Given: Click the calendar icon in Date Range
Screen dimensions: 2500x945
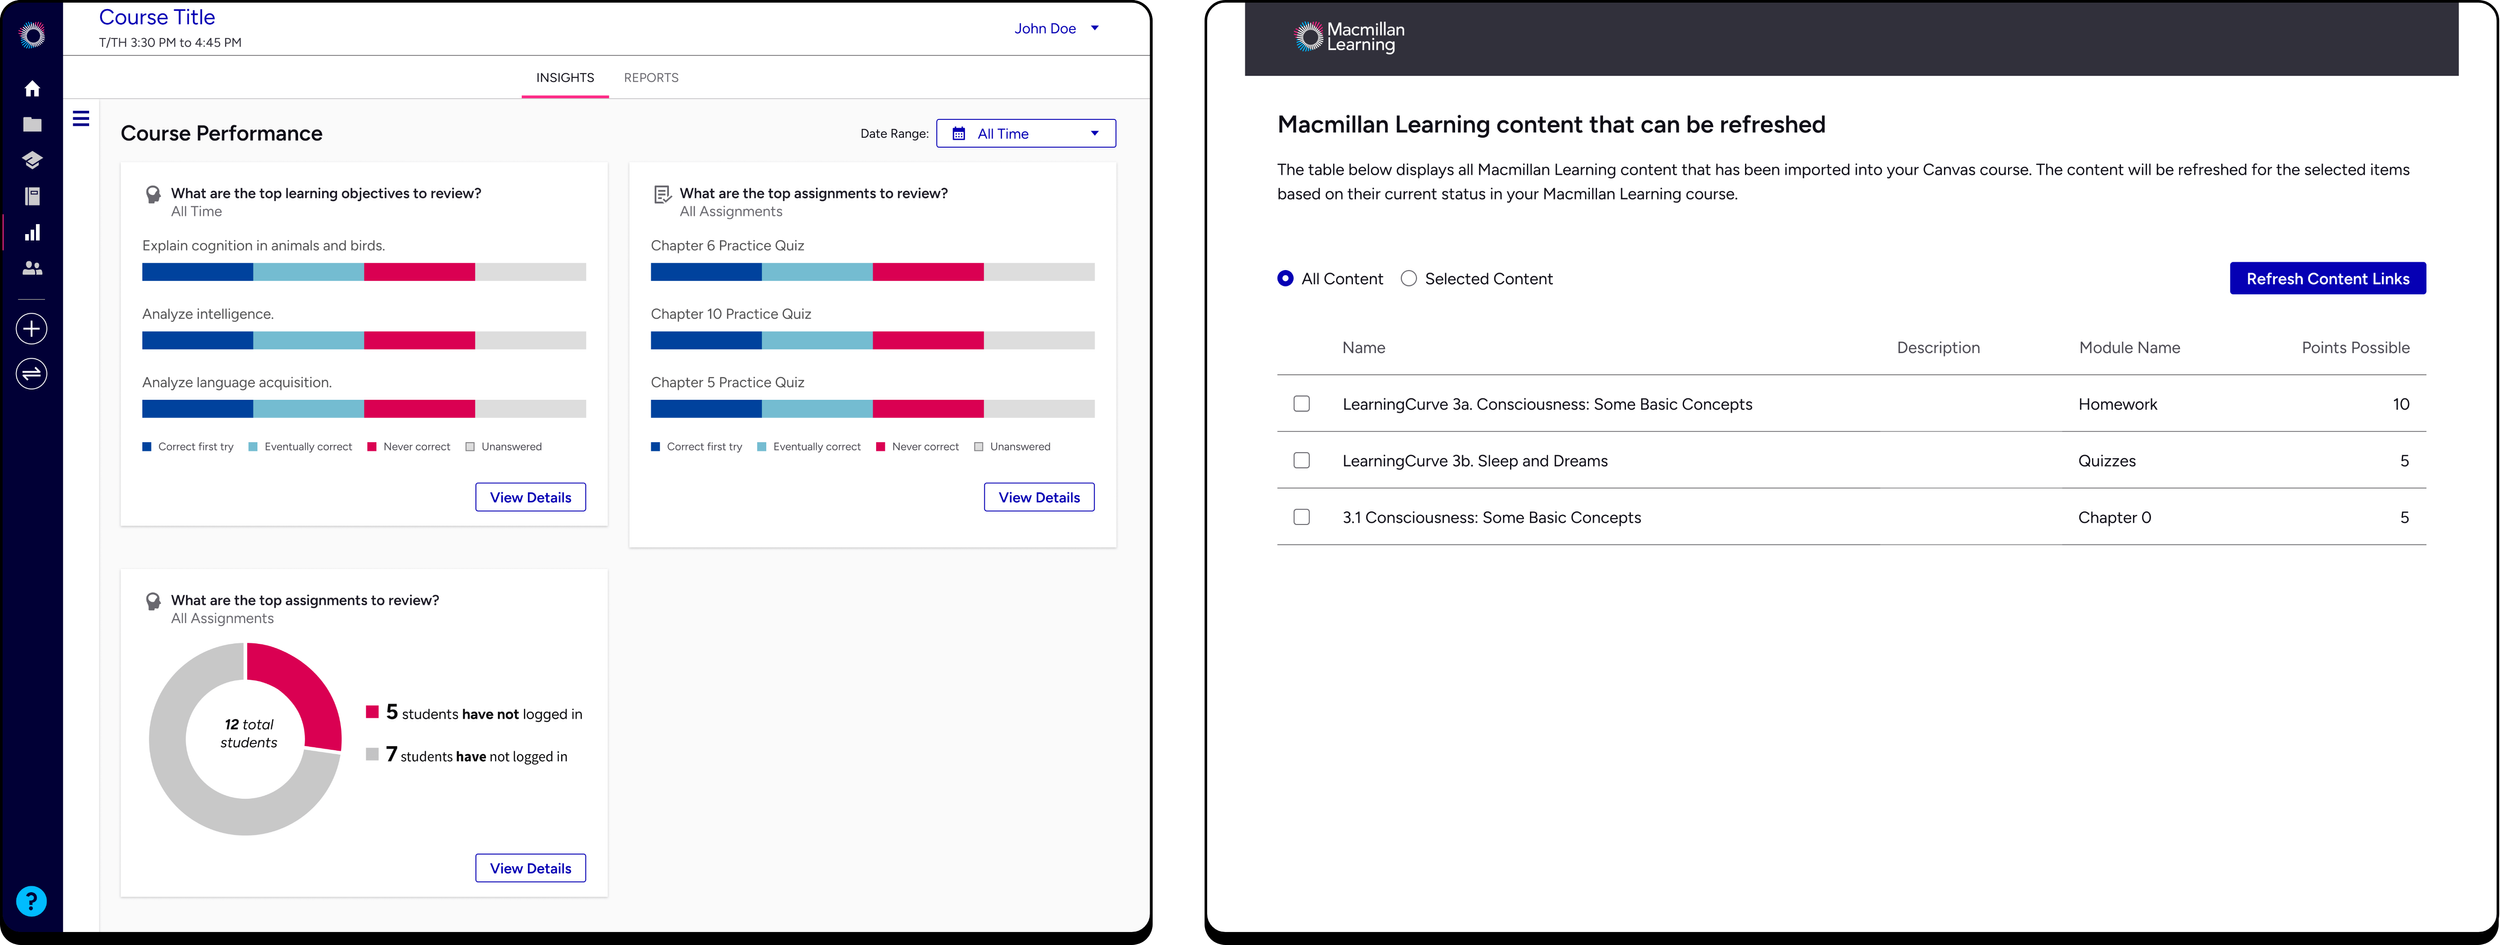Looking at the screenshot, I should 959,134.
